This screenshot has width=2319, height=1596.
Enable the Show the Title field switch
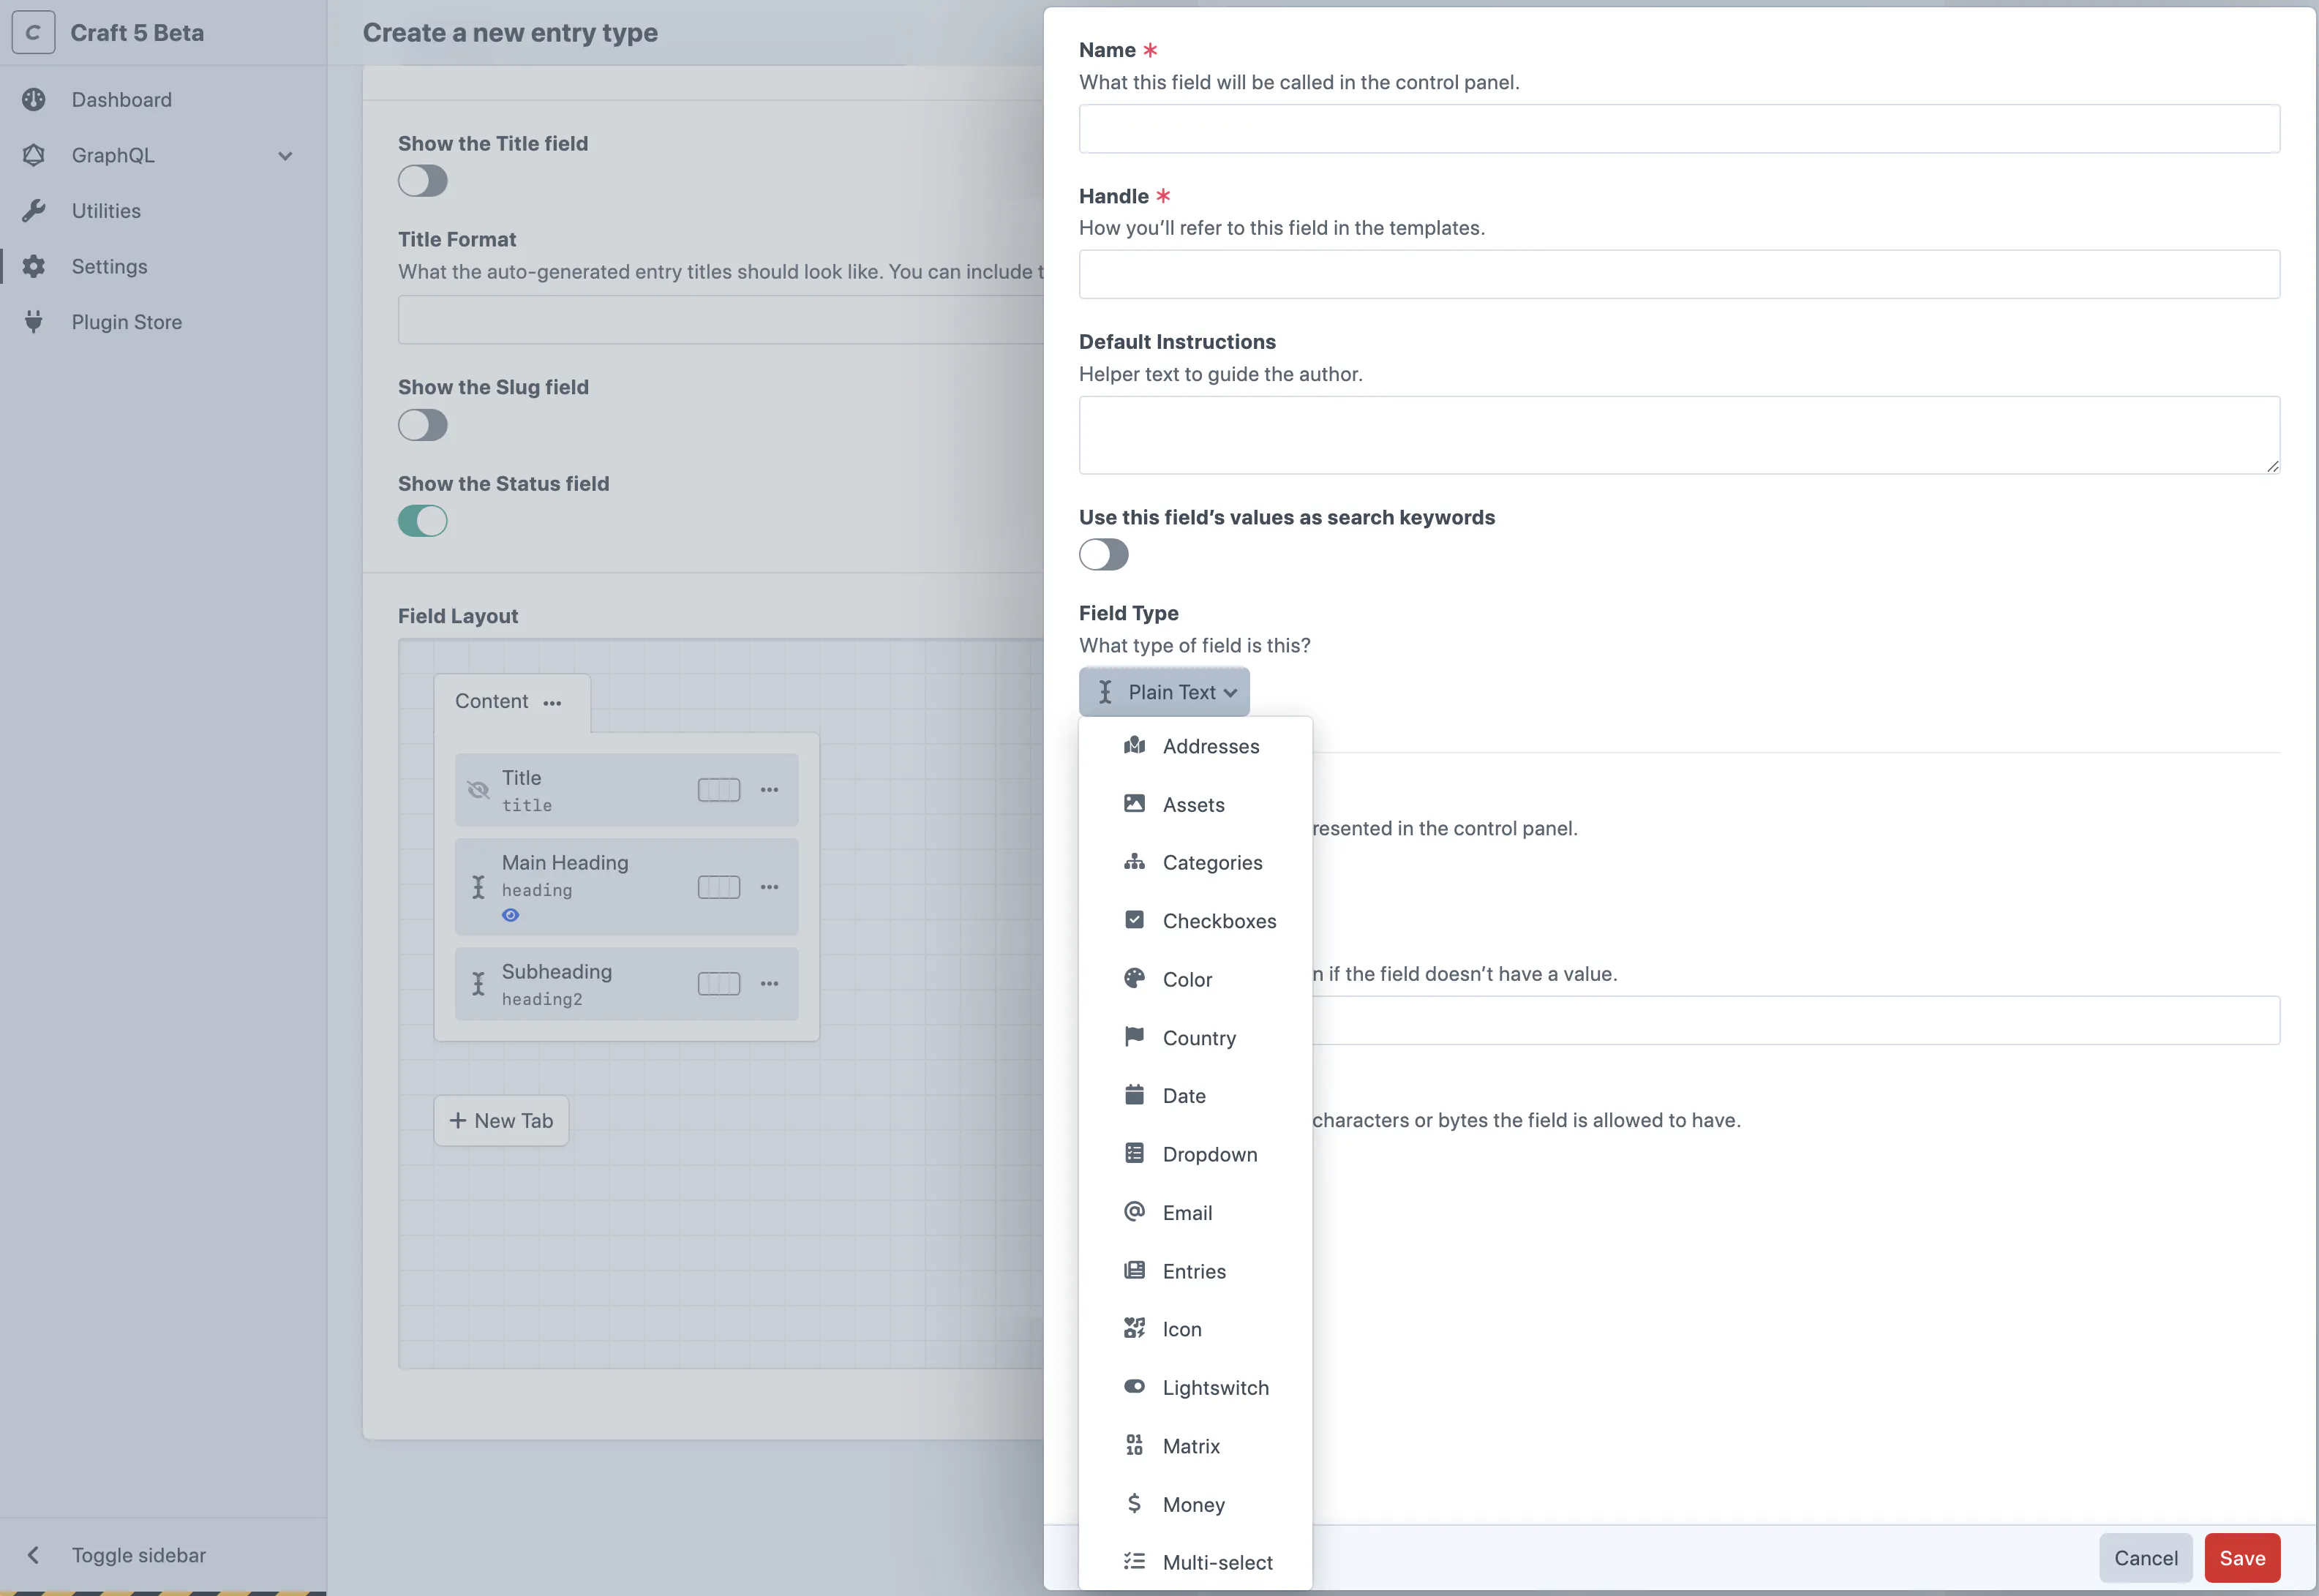pos(422,181)
